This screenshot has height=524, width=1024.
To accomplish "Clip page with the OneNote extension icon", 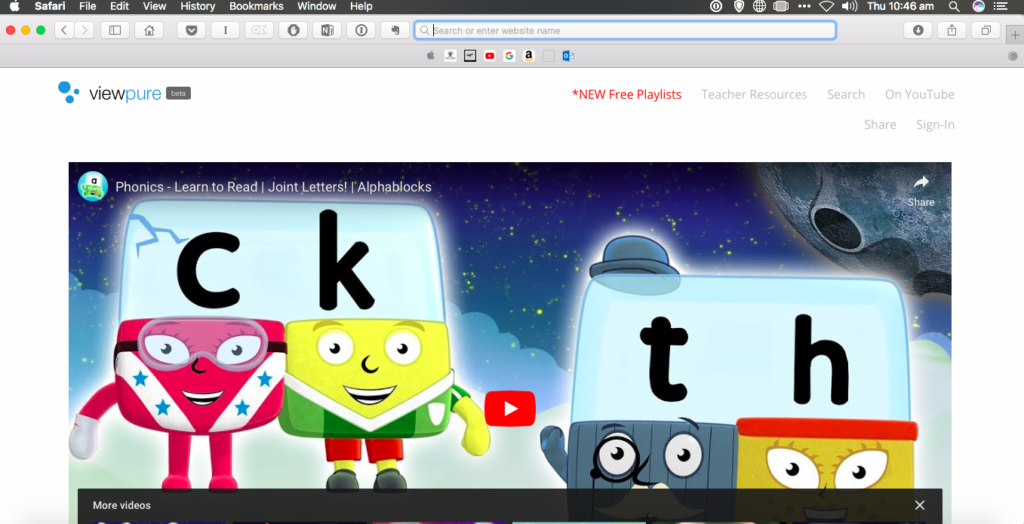I will click(x=327, y=30).
